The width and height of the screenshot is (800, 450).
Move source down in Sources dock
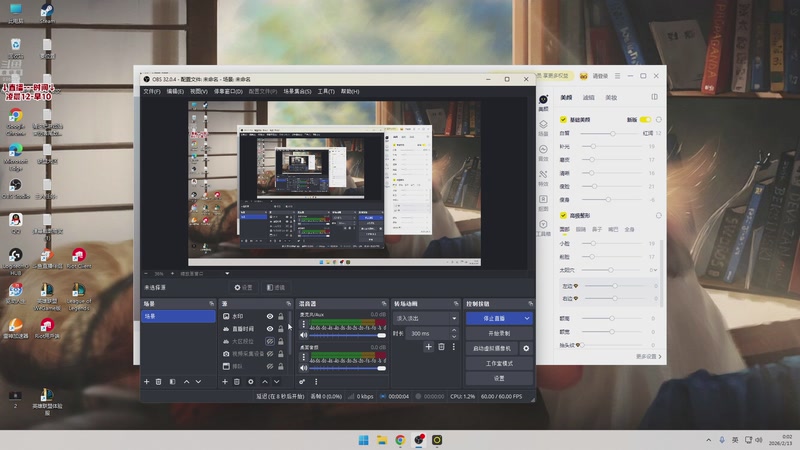click(277, 382)
